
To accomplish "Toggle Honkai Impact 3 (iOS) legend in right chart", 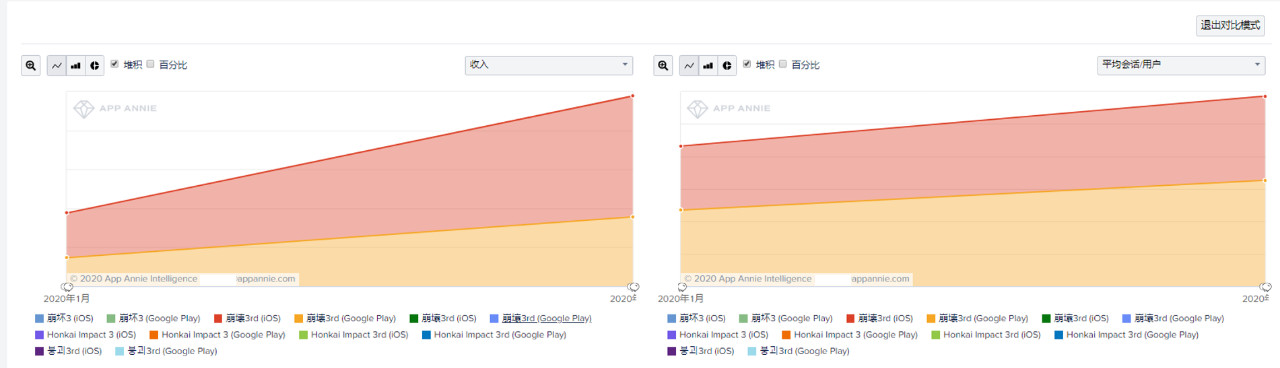I will pos(717,335).
